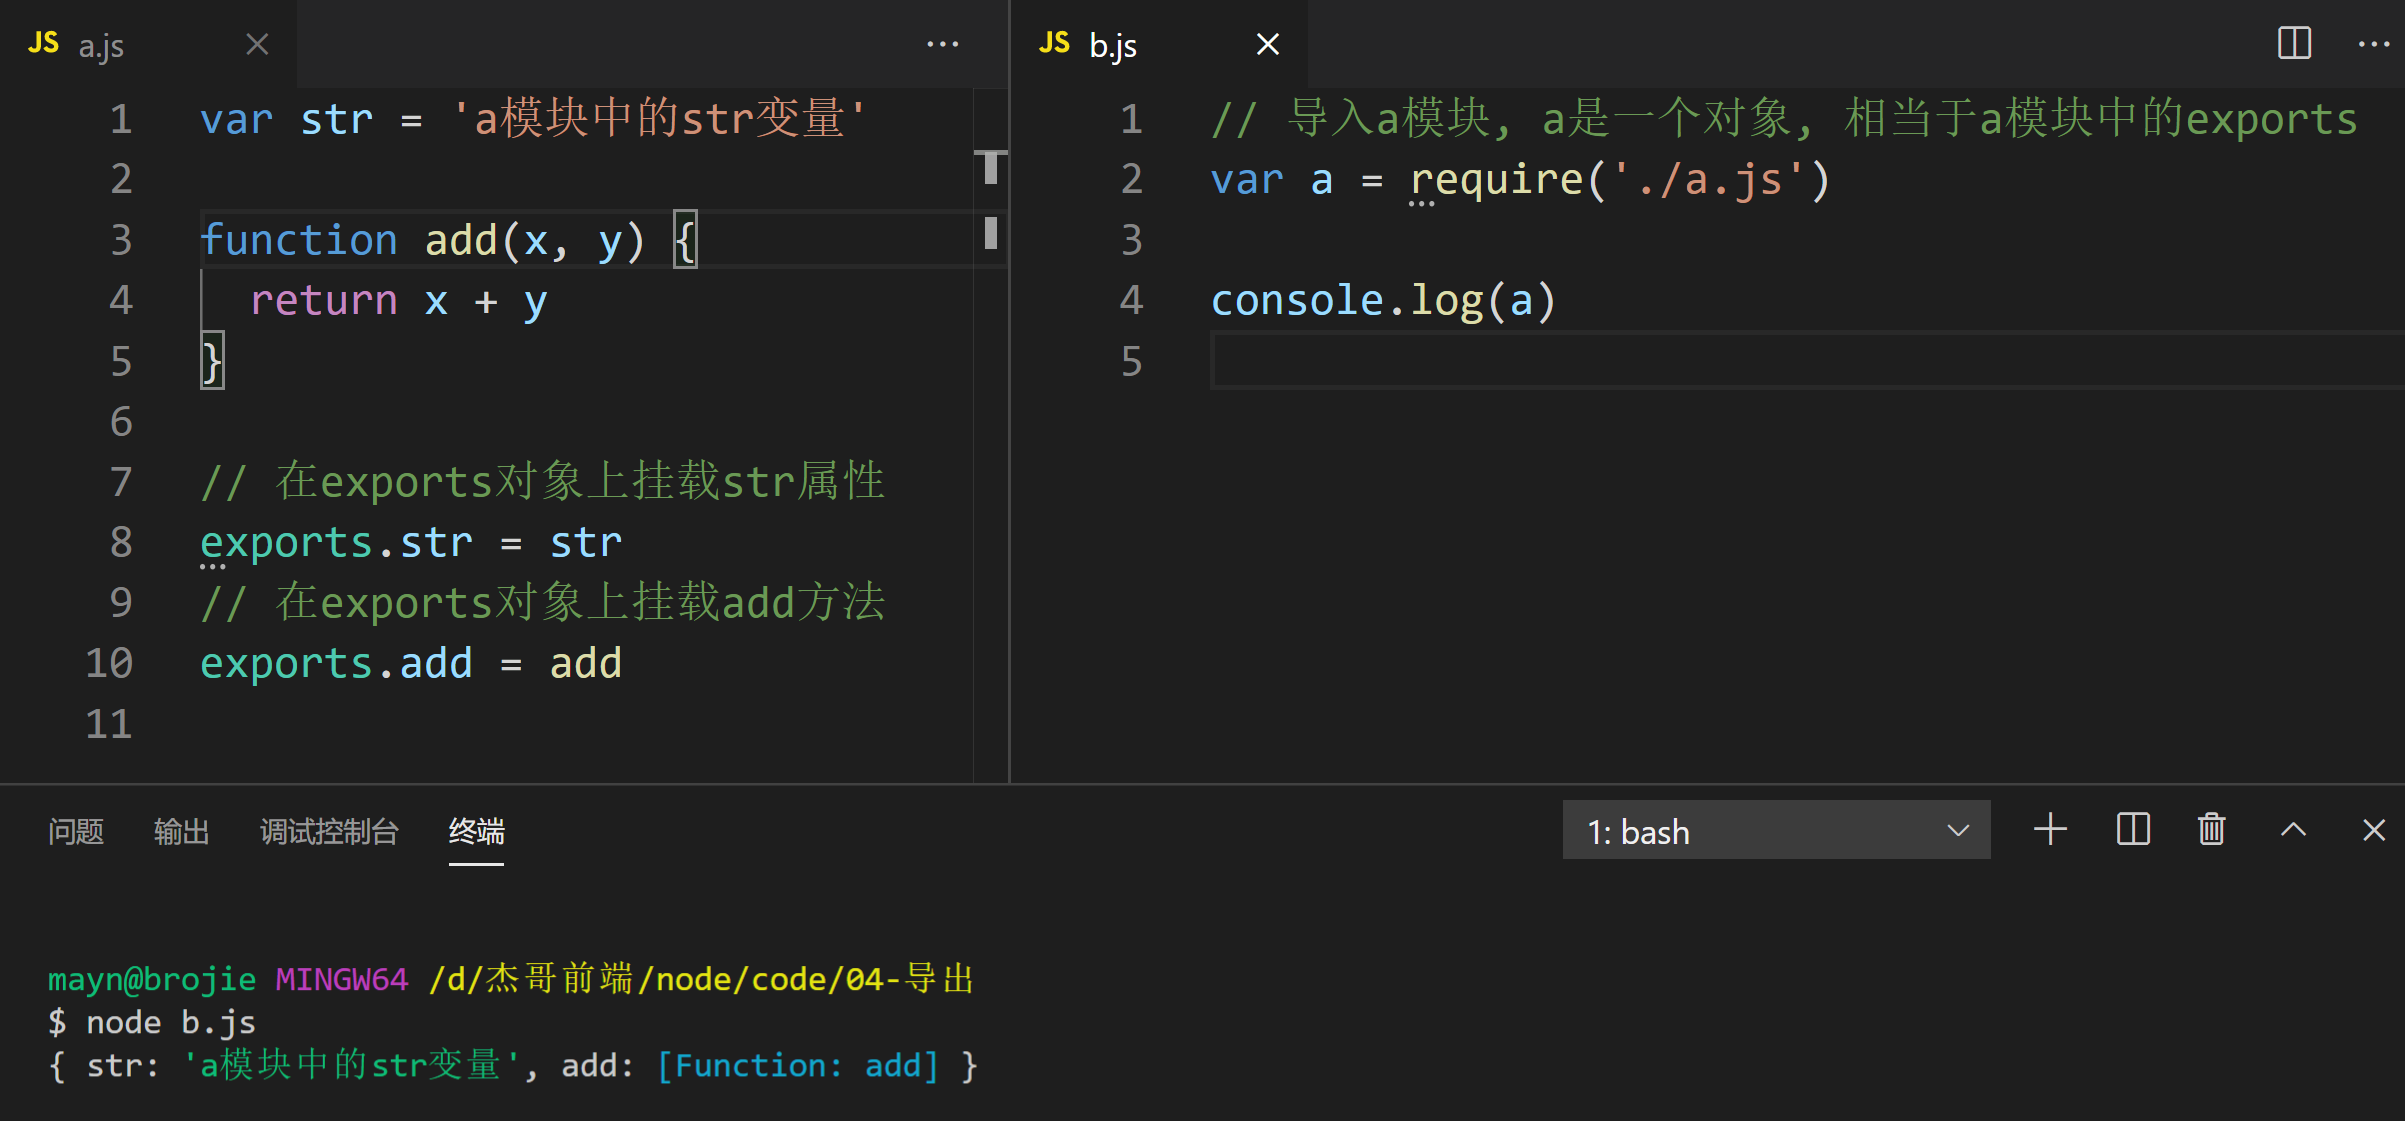The image size is (2405, 1121).
Task: Click the a.js editor scrollbar marker
Action: coord(990,167)
